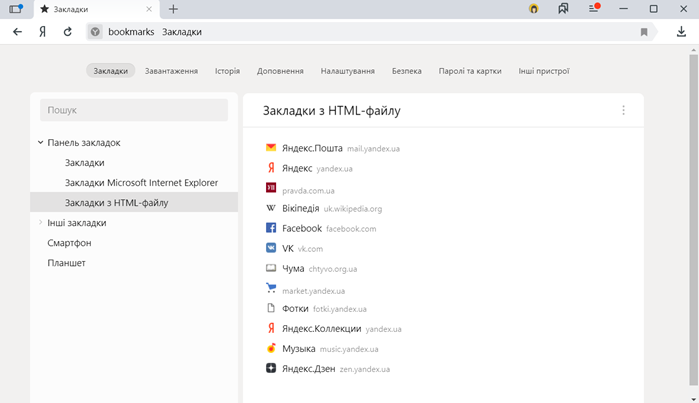Click the vertical page scrollbar
Screen dimensions: 699x403
click(x=693, y=220)
